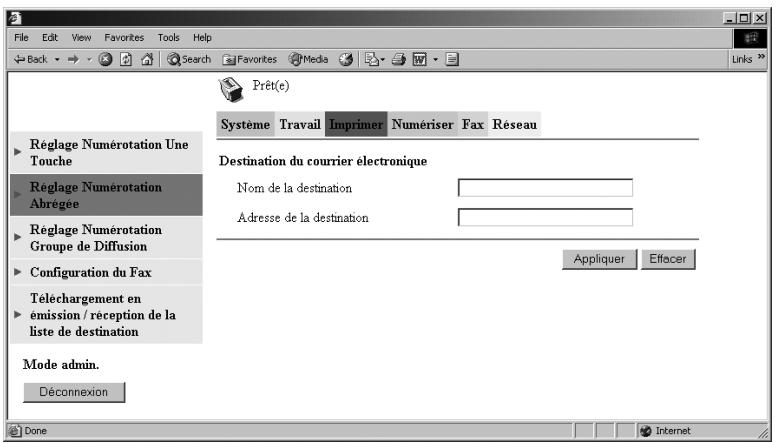This screenshot has width=776, height=443.
Task: Go to Home page icon
Action: 147,59
